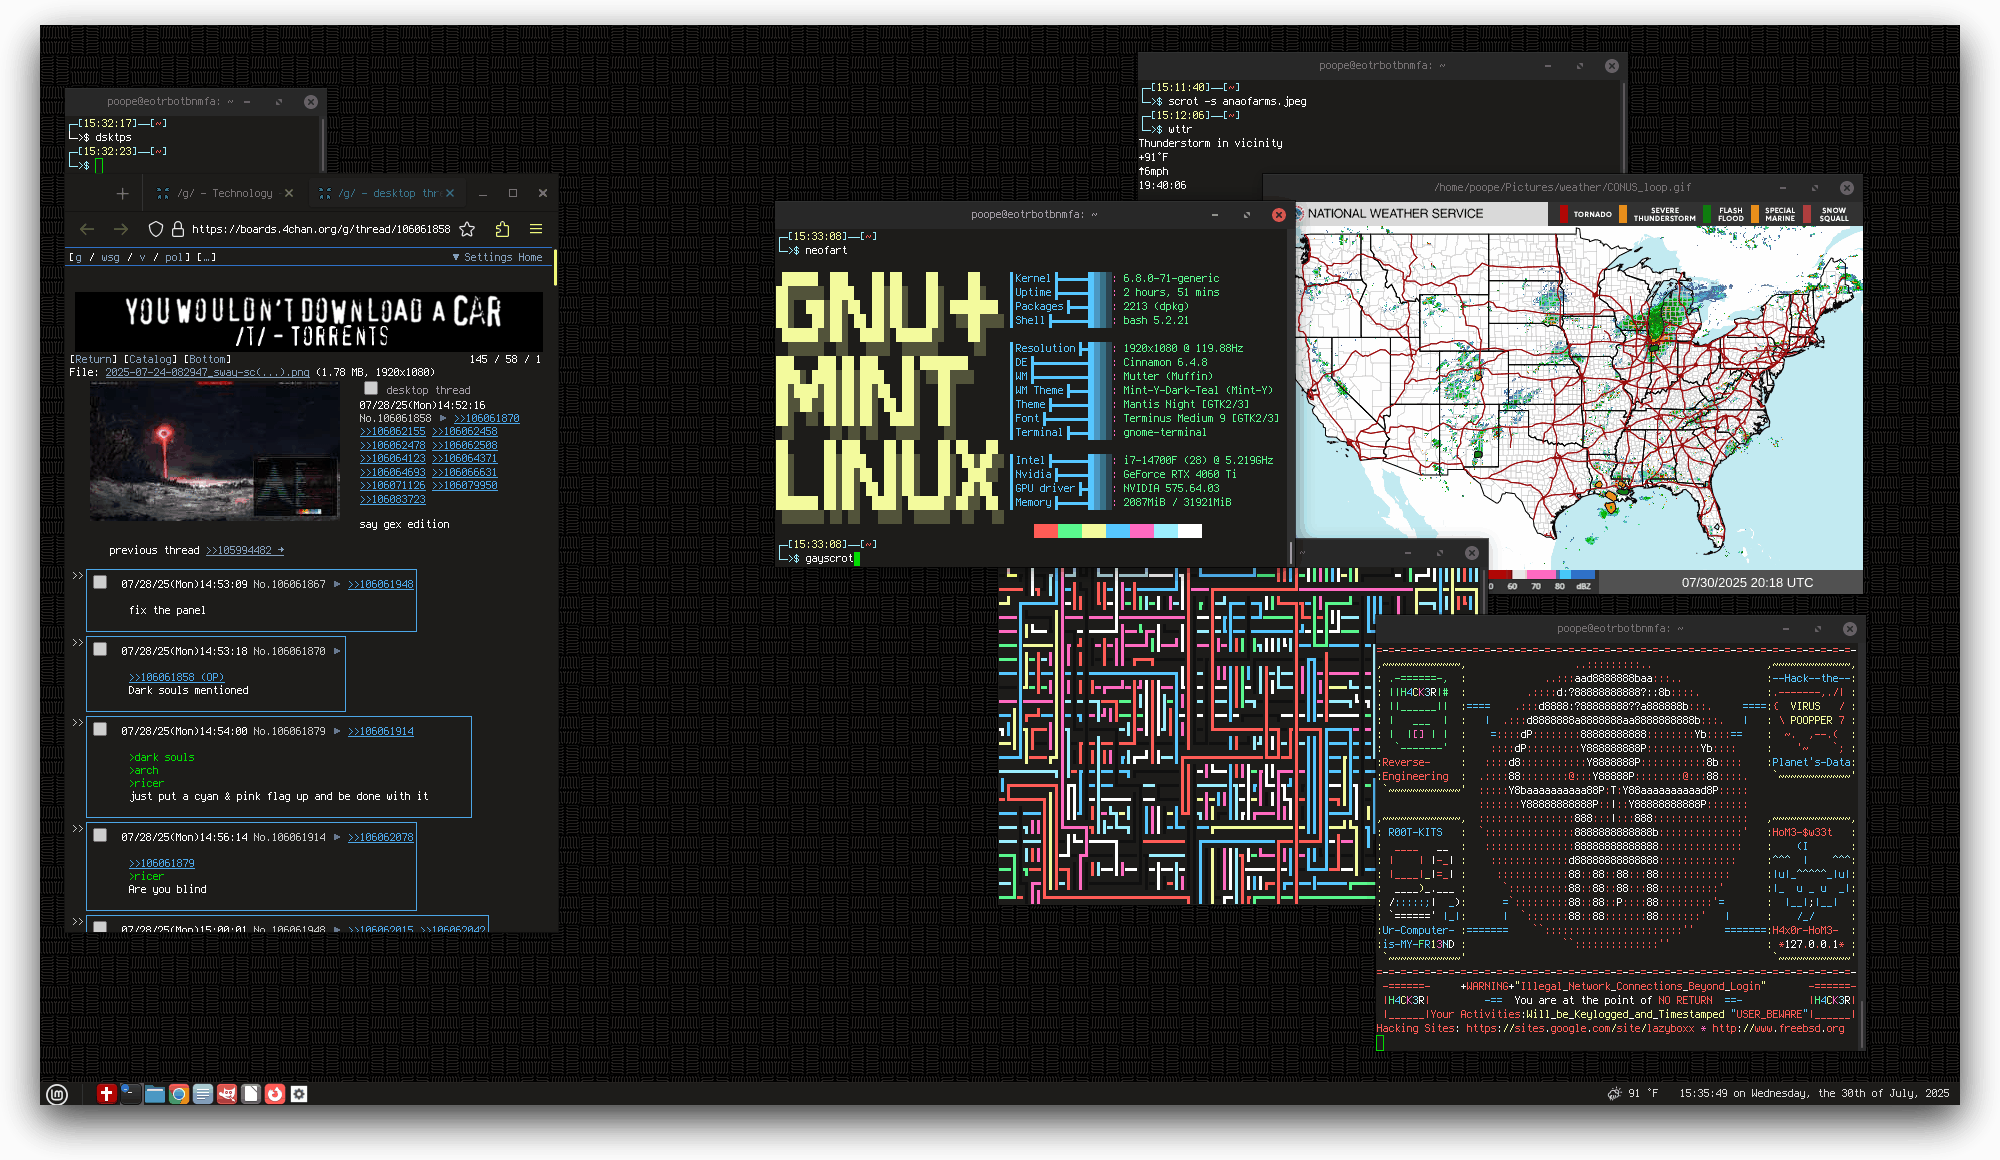The width and height of the screenshot is (2000, 1160).
Task: Tick the checkbox on post No.106061867
Action: [100, 582]
